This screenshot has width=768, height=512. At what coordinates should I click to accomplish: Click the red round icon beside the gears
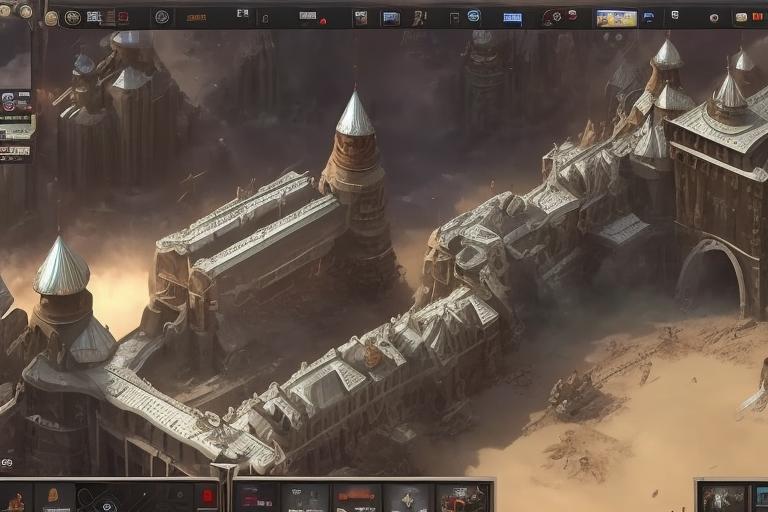point(572,15)
